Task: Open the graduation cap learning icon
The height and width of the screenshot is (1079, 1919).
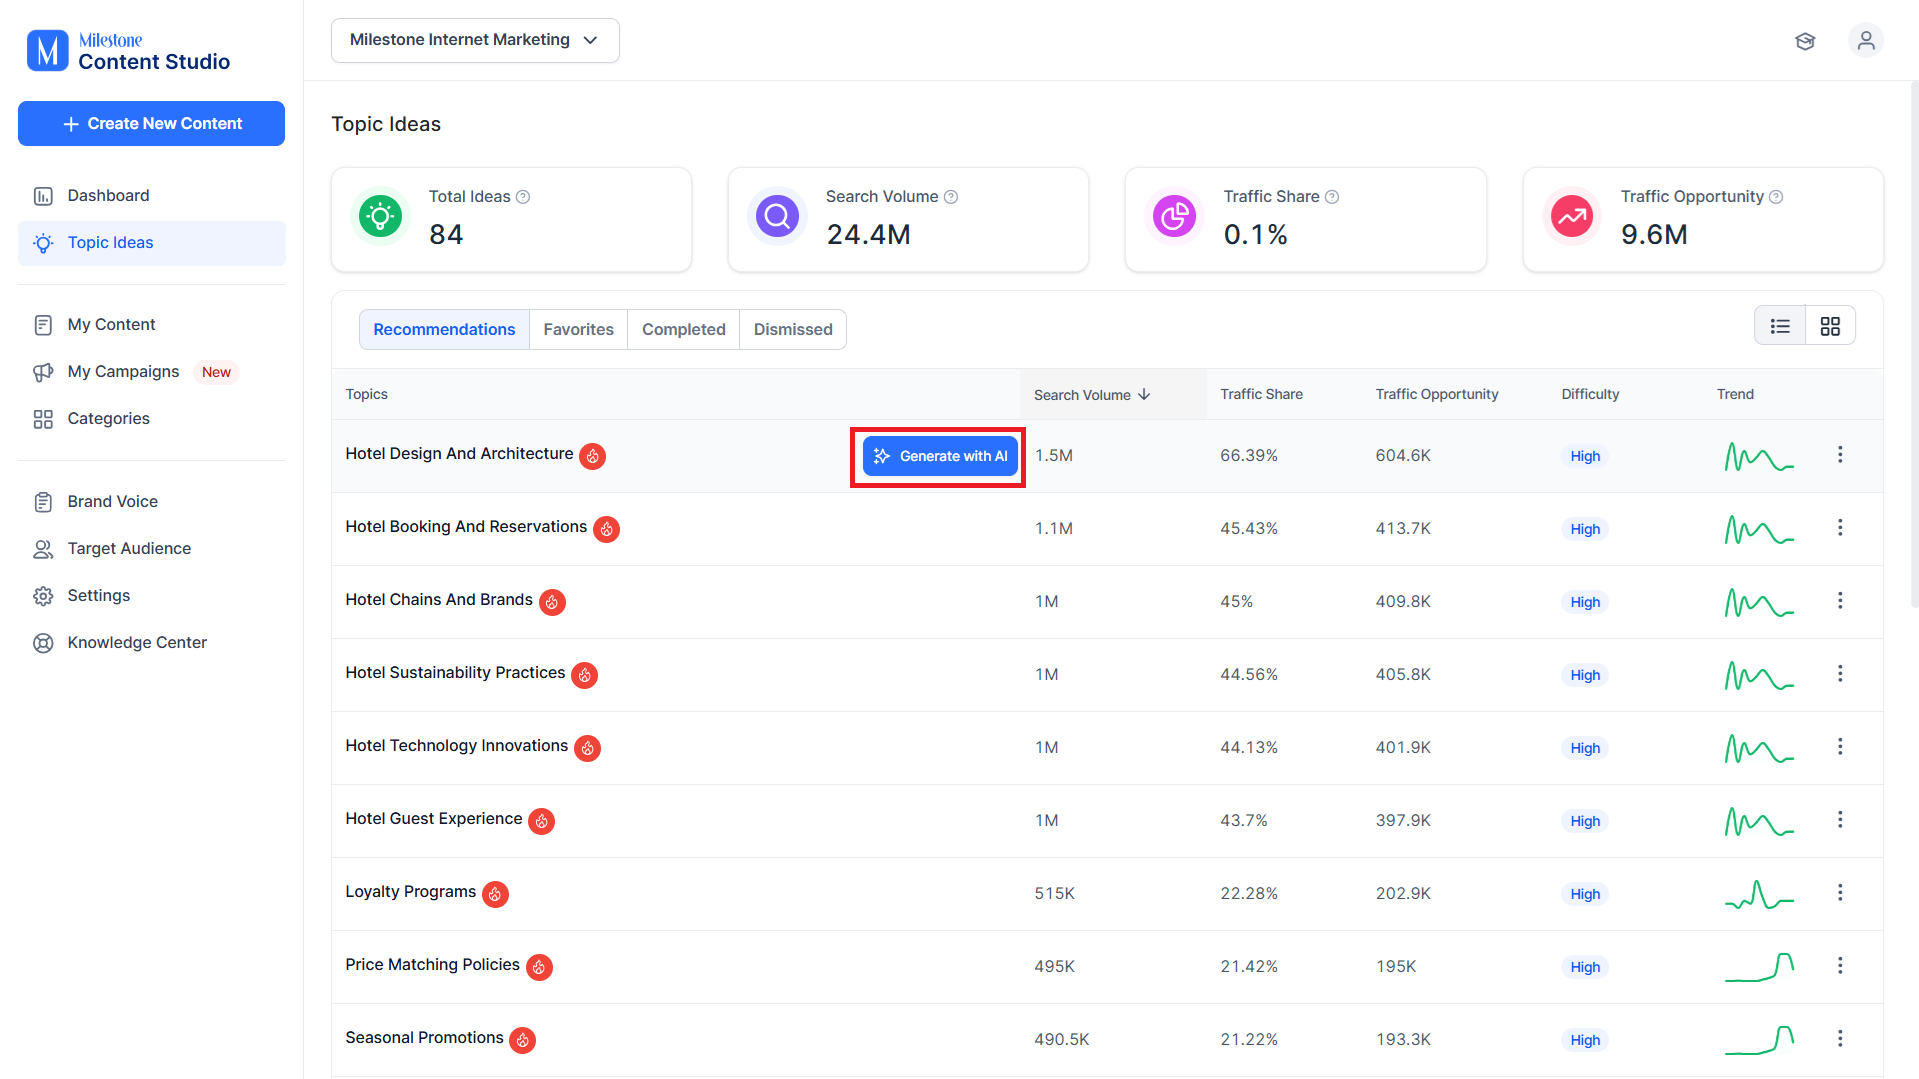Action: [x=1805, y=41]
